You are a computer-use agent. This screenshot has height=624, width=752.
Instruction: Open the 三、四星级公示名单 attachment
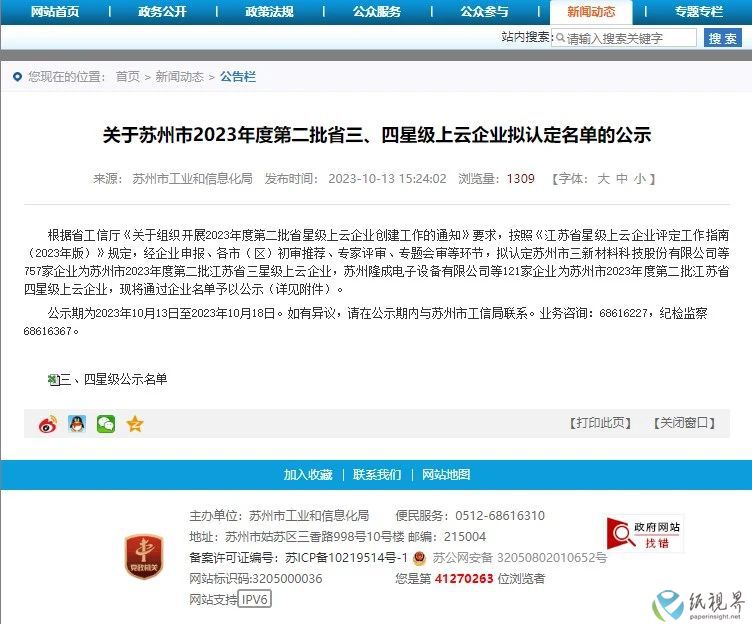click(x=113, y=379)
